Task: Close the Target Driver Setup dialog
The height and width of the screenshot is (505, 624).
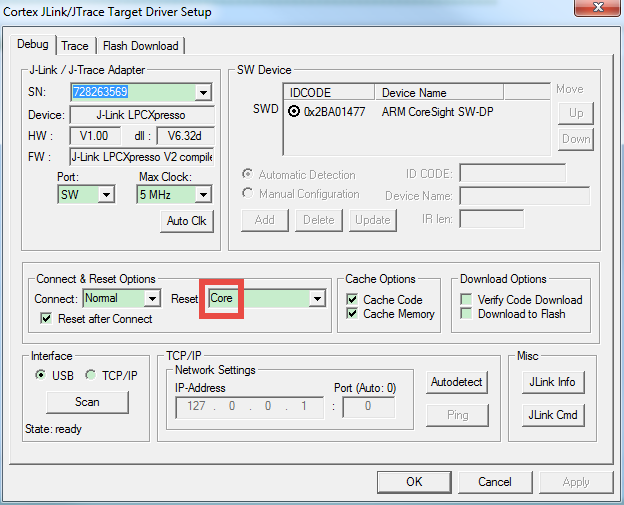Action: tap(598, 7)
